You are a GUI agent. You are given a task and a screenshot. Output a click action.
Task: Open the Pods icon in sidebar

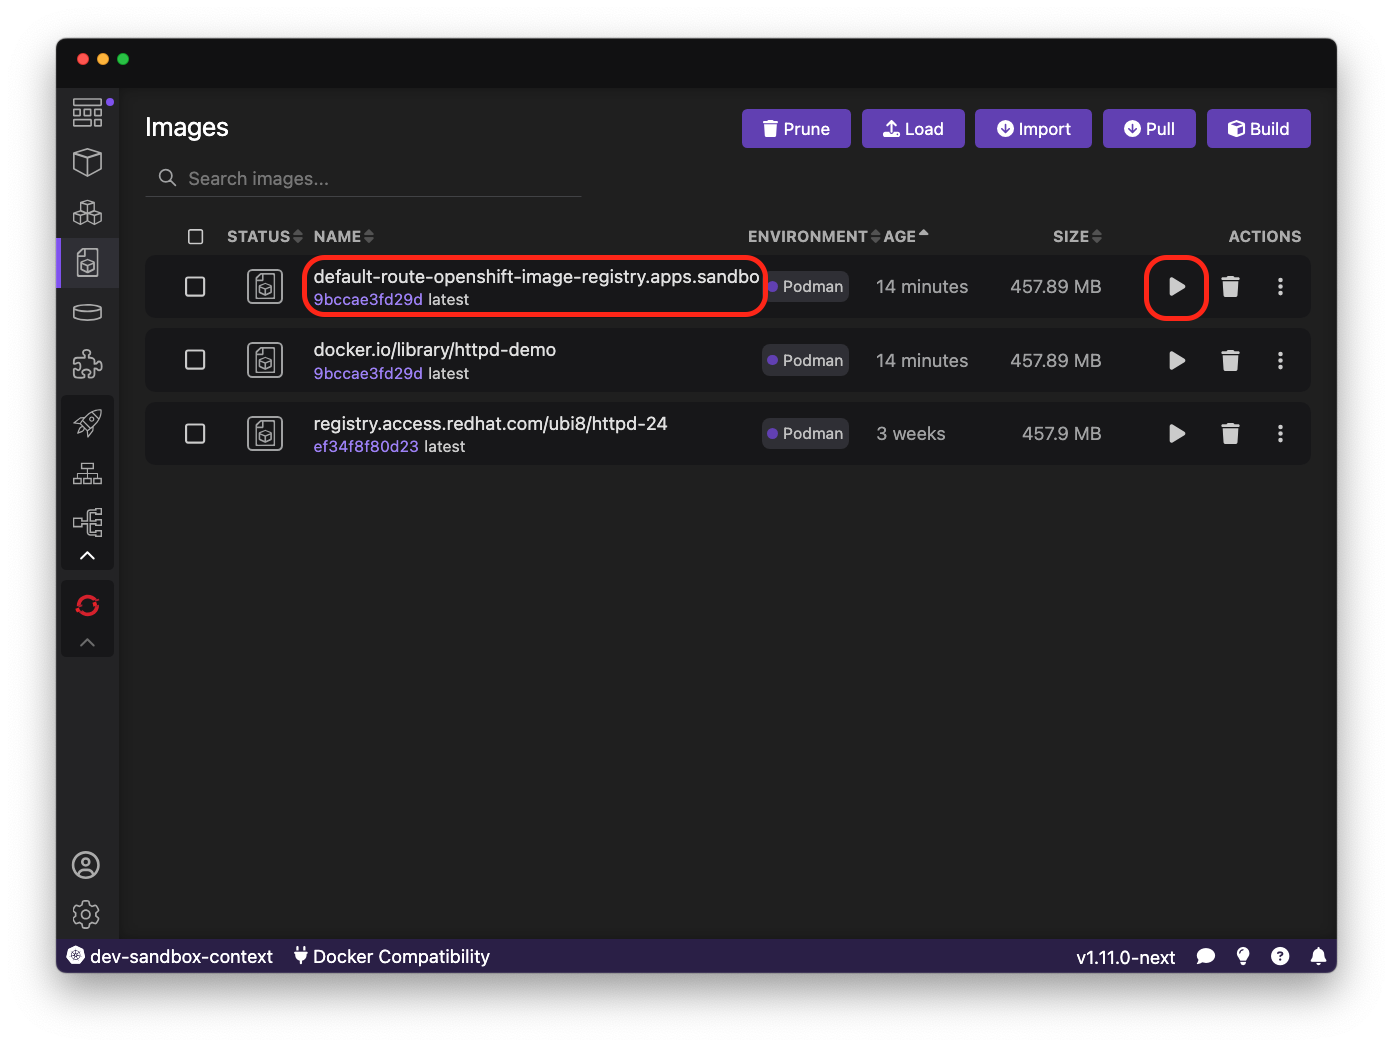(87, 212)
